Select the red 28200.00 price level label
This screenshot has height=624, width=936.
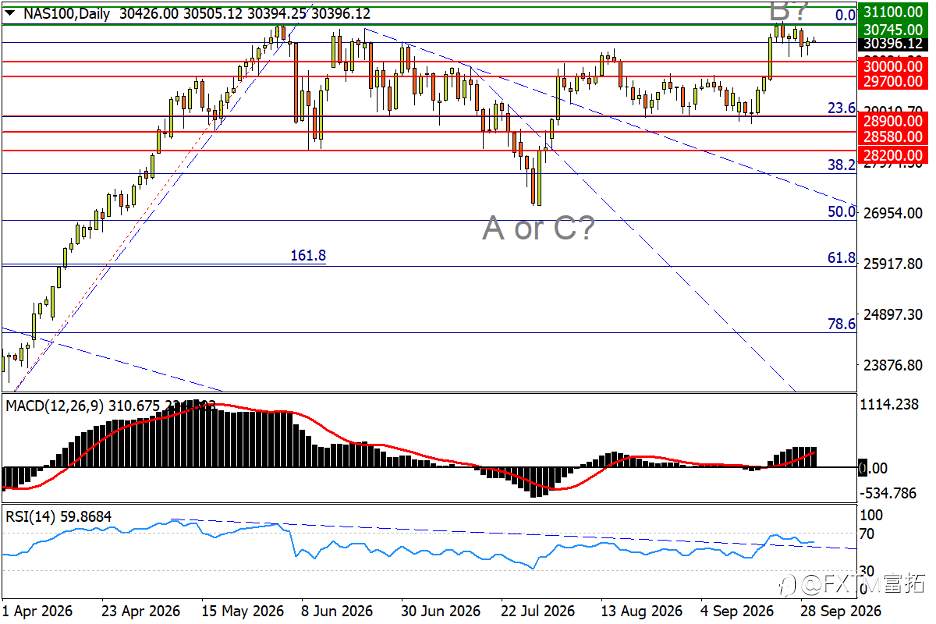coord(893,155)
